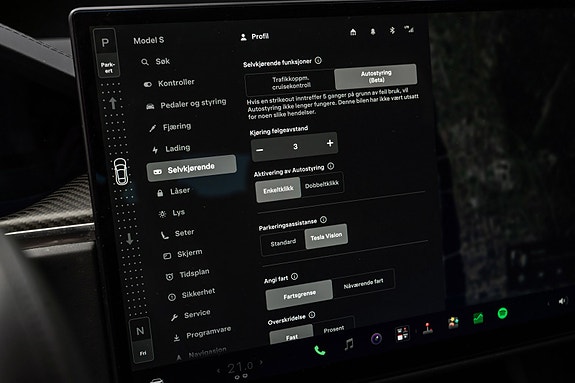Viewport: 575px width, 383px height.
Task: Show info for Selvkjørende funksjoner
Action: point(318,60)
